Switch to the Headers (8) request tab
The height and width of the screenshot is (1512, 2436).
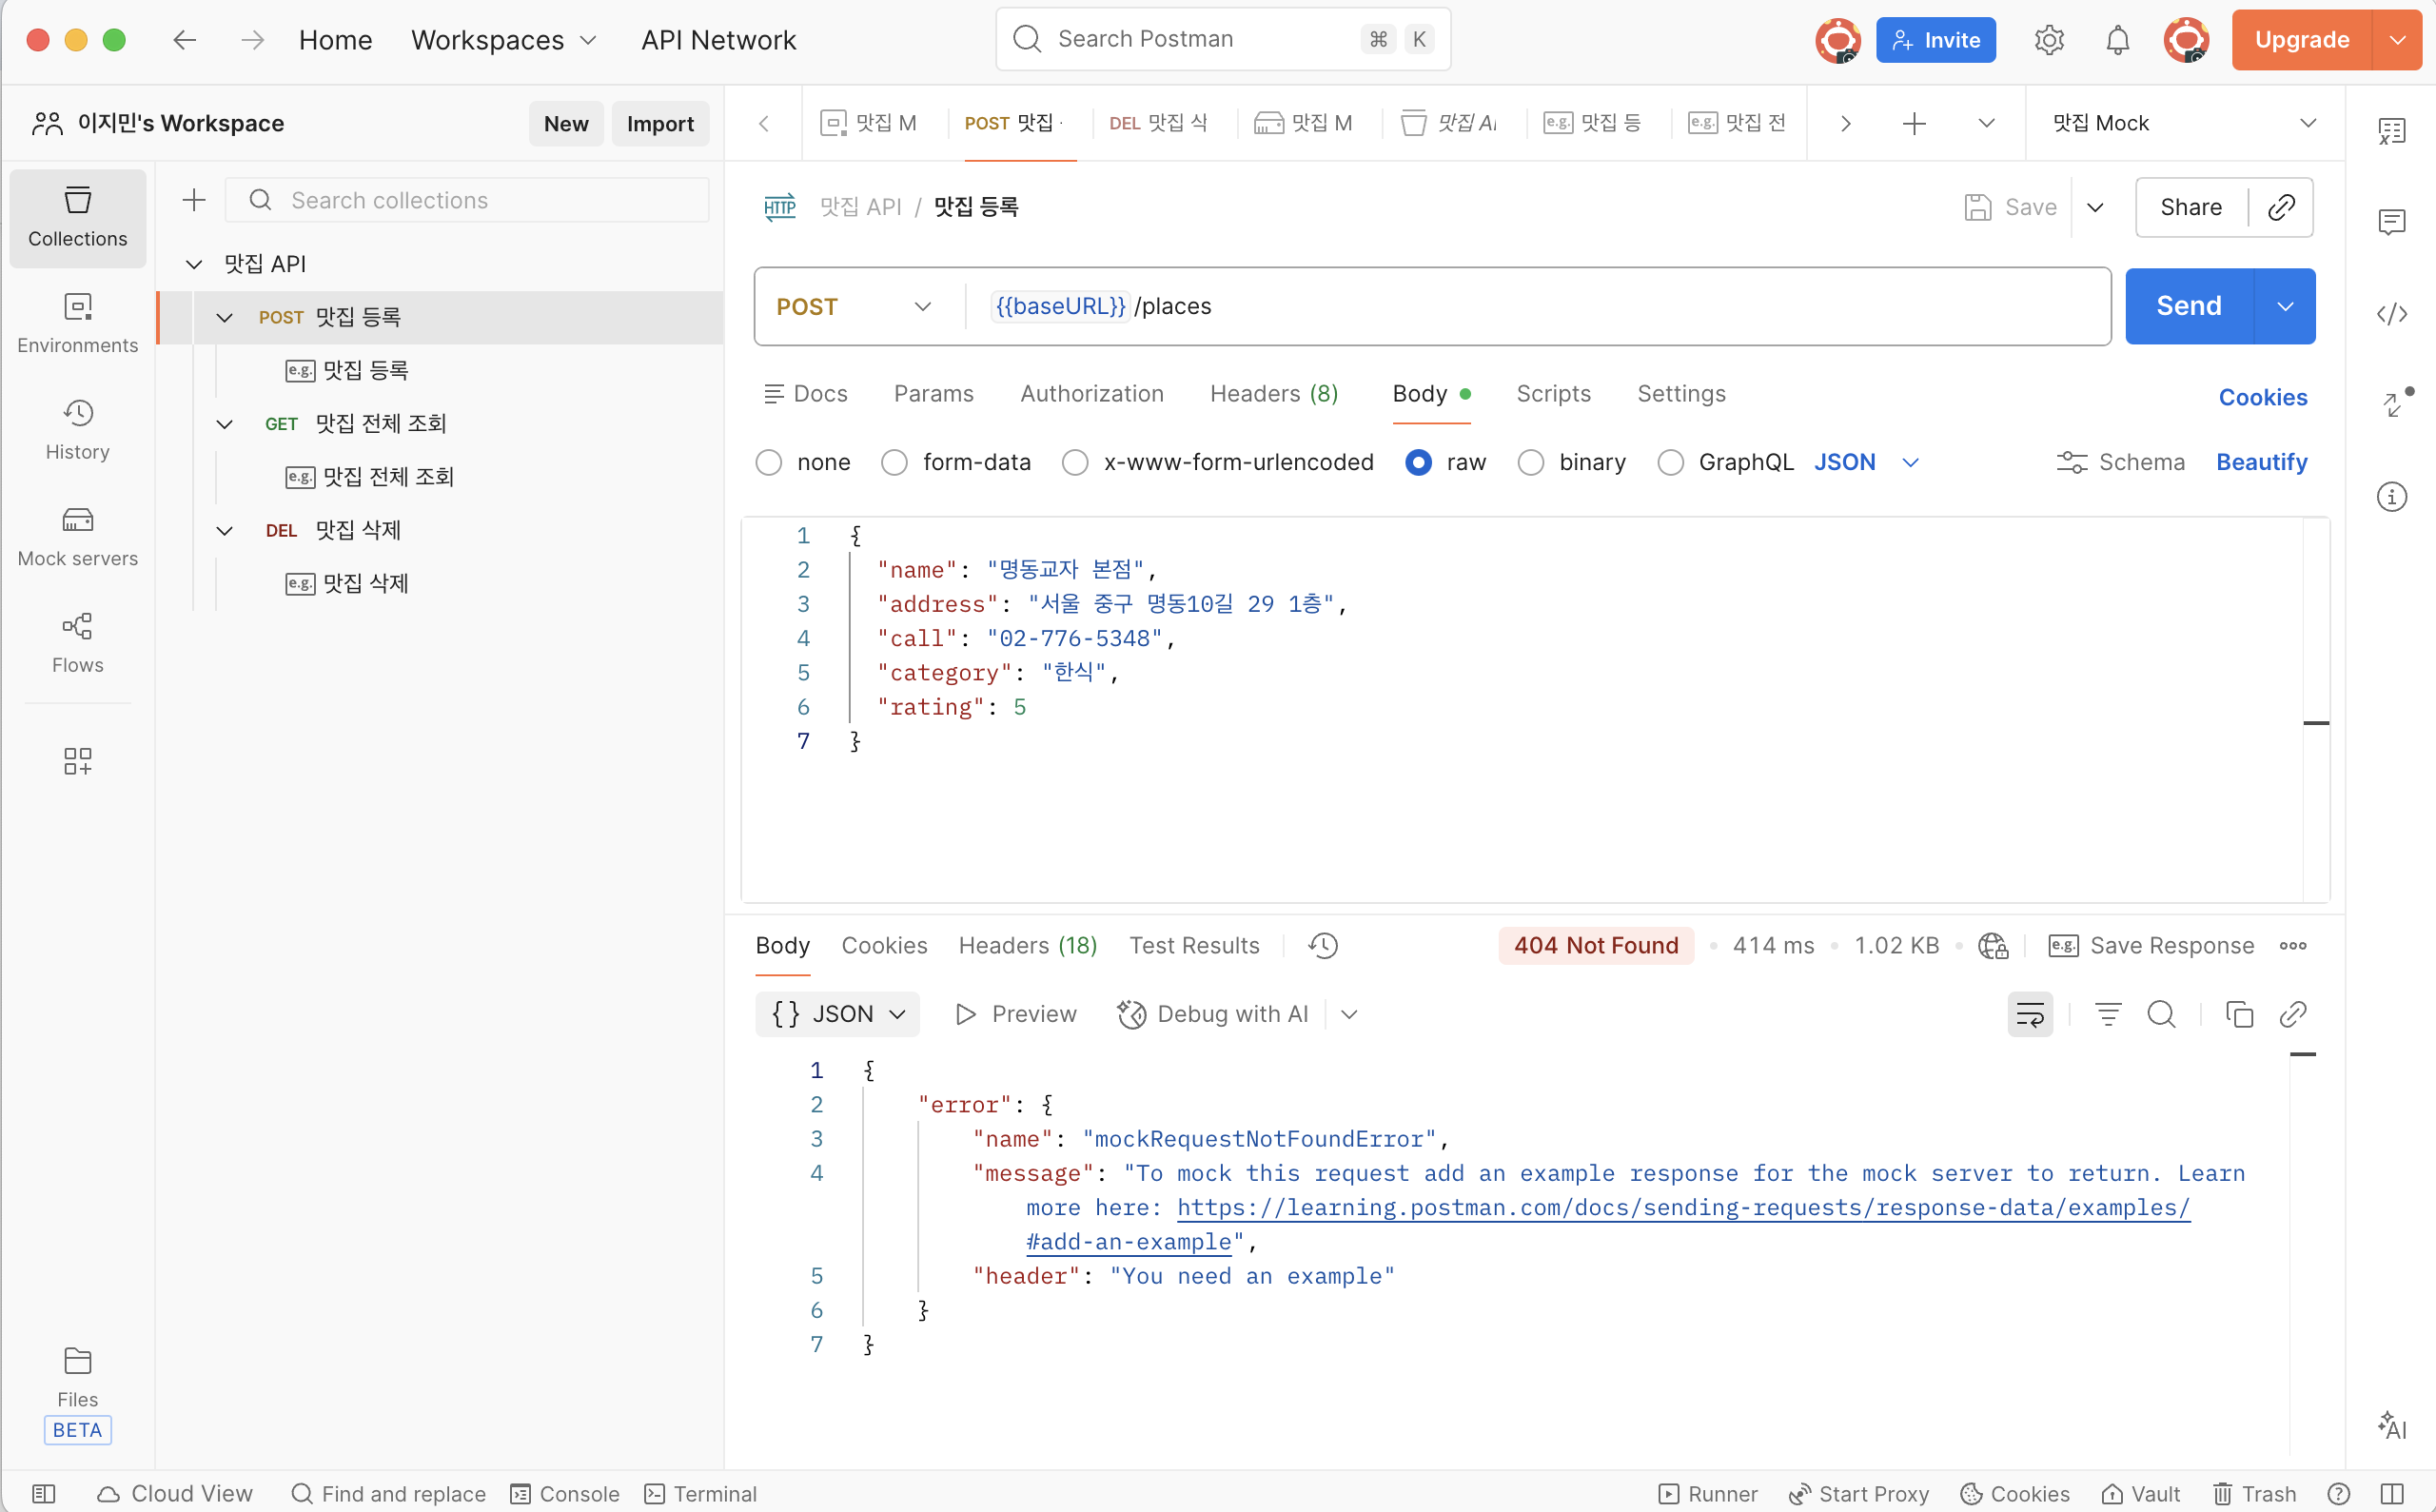point(1273,394)
